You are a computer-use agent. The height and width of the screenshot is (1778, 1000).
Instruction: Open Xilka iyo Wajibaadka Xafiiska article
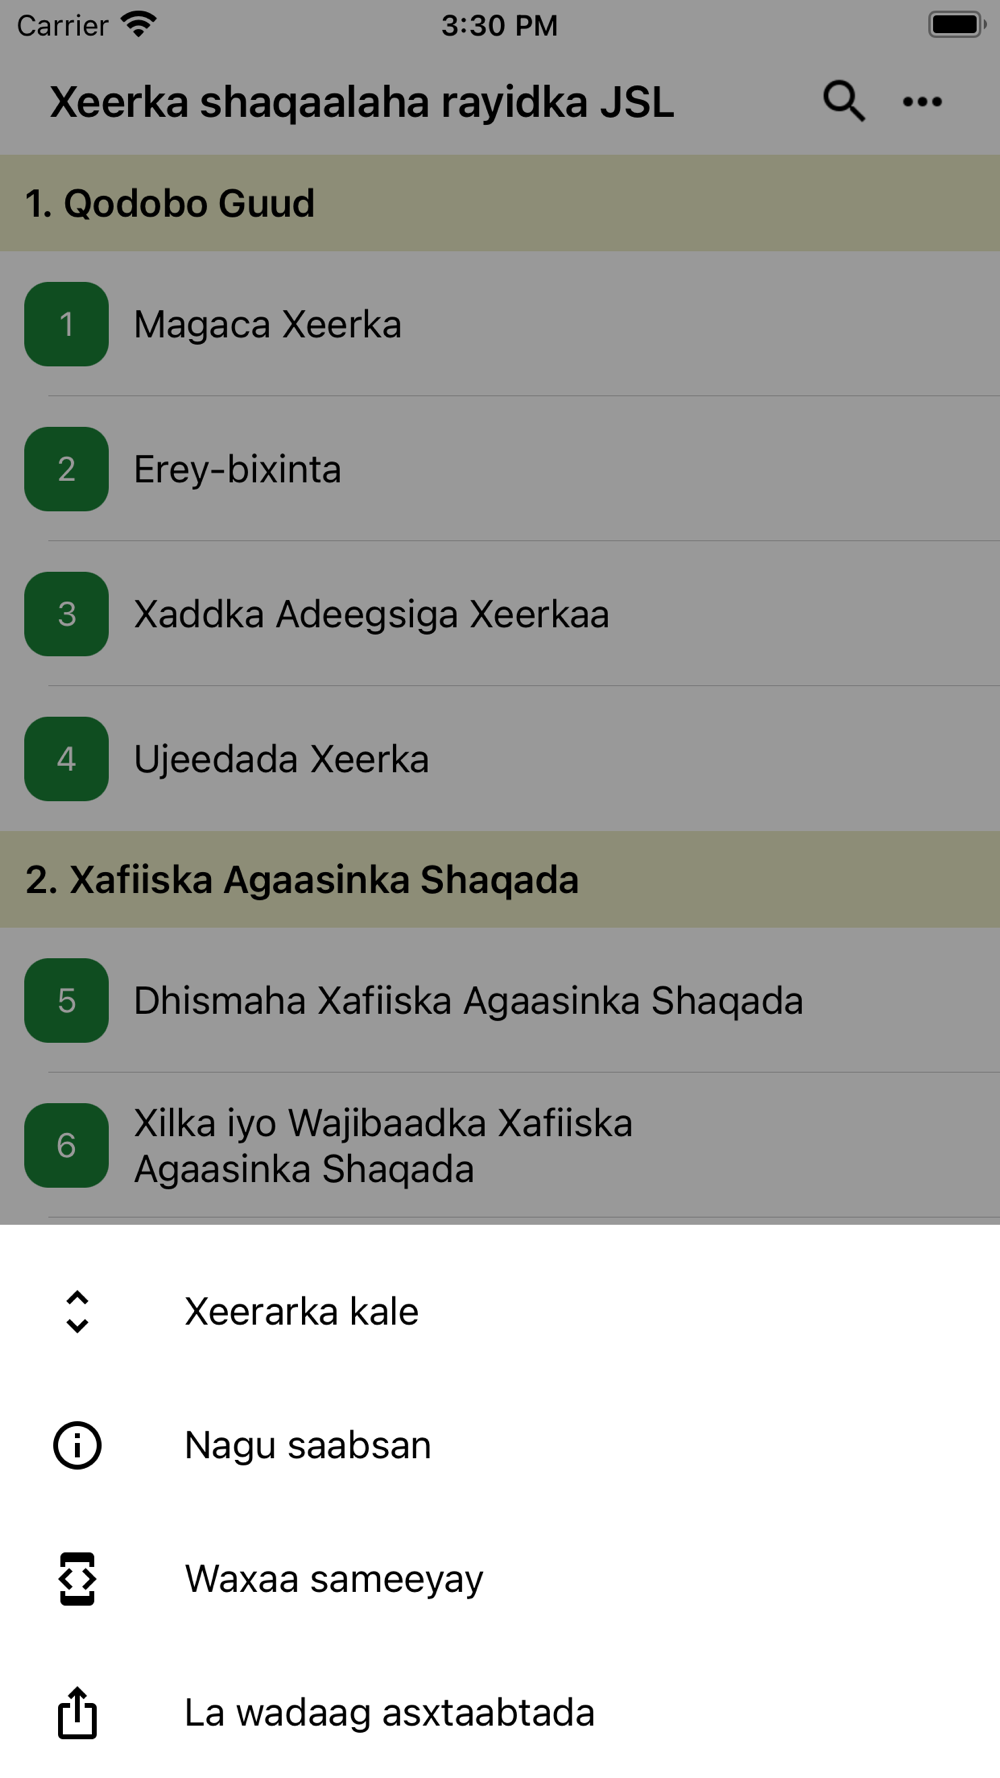click(x=383, y=1146)
